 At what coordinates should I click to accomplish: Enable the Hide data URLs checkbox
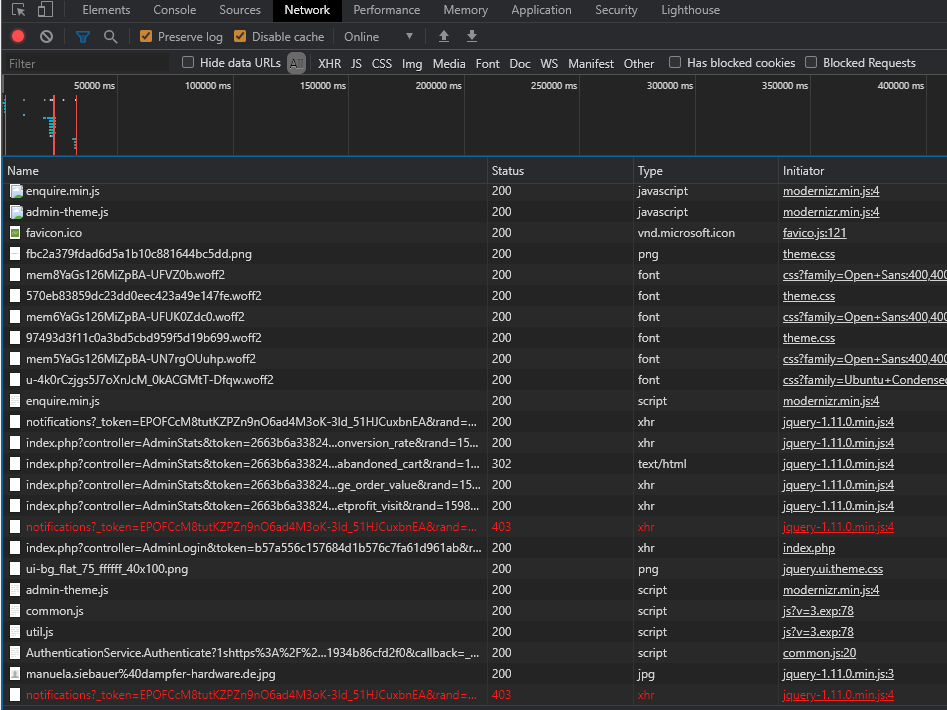[188, 63]
